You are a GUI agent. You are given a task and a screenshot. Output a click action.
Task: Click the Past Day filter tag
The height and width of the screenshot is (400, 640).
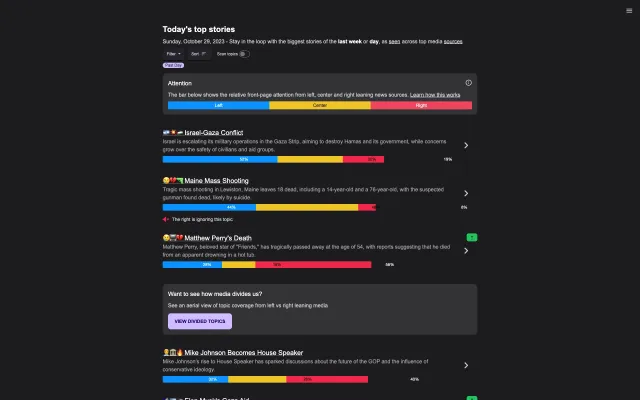173,64
